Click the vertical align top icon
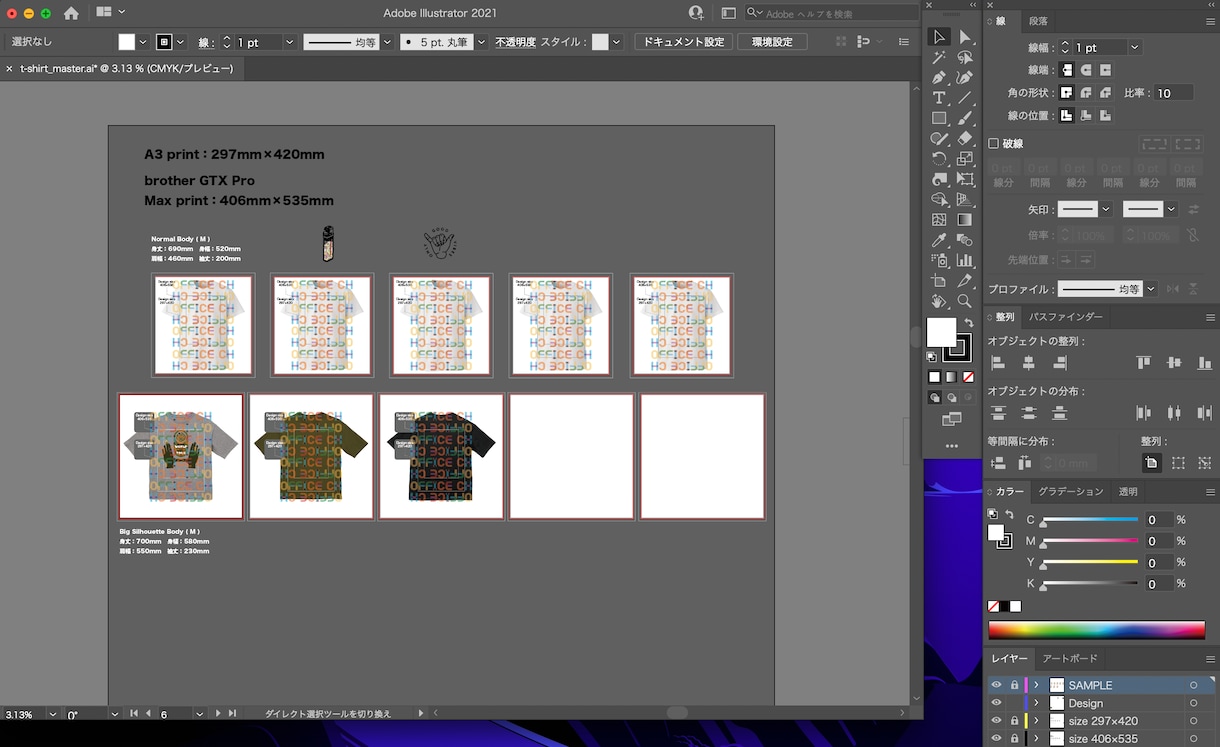 pos(1144,364)
